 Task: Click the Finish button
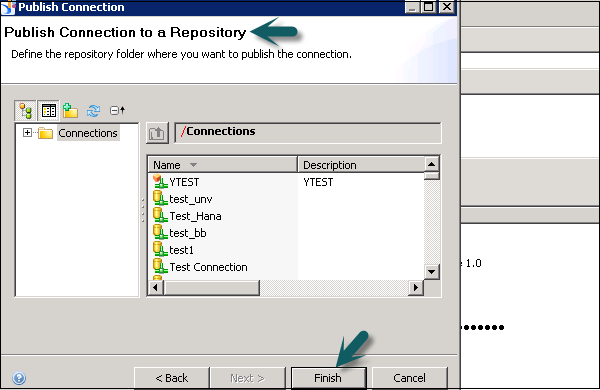(x=328, y=378)
